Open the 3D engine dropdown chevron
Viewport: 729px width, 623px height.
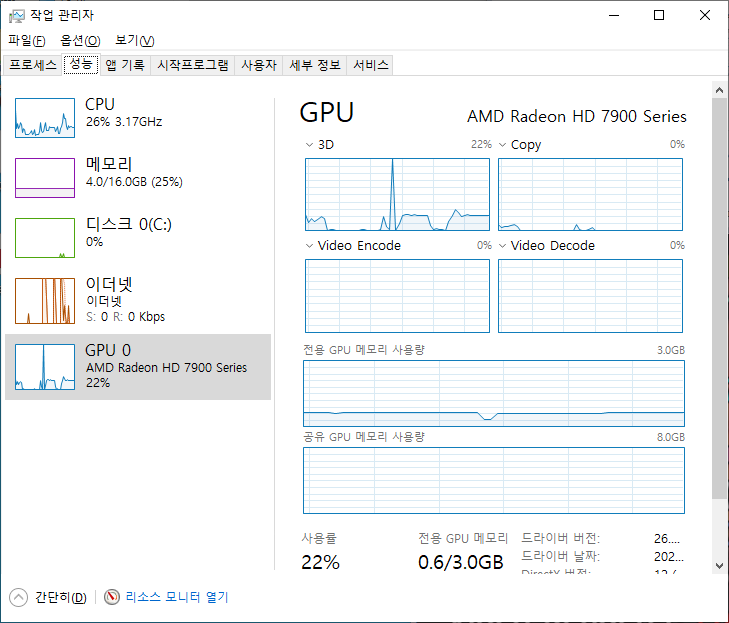pos(309,145)
